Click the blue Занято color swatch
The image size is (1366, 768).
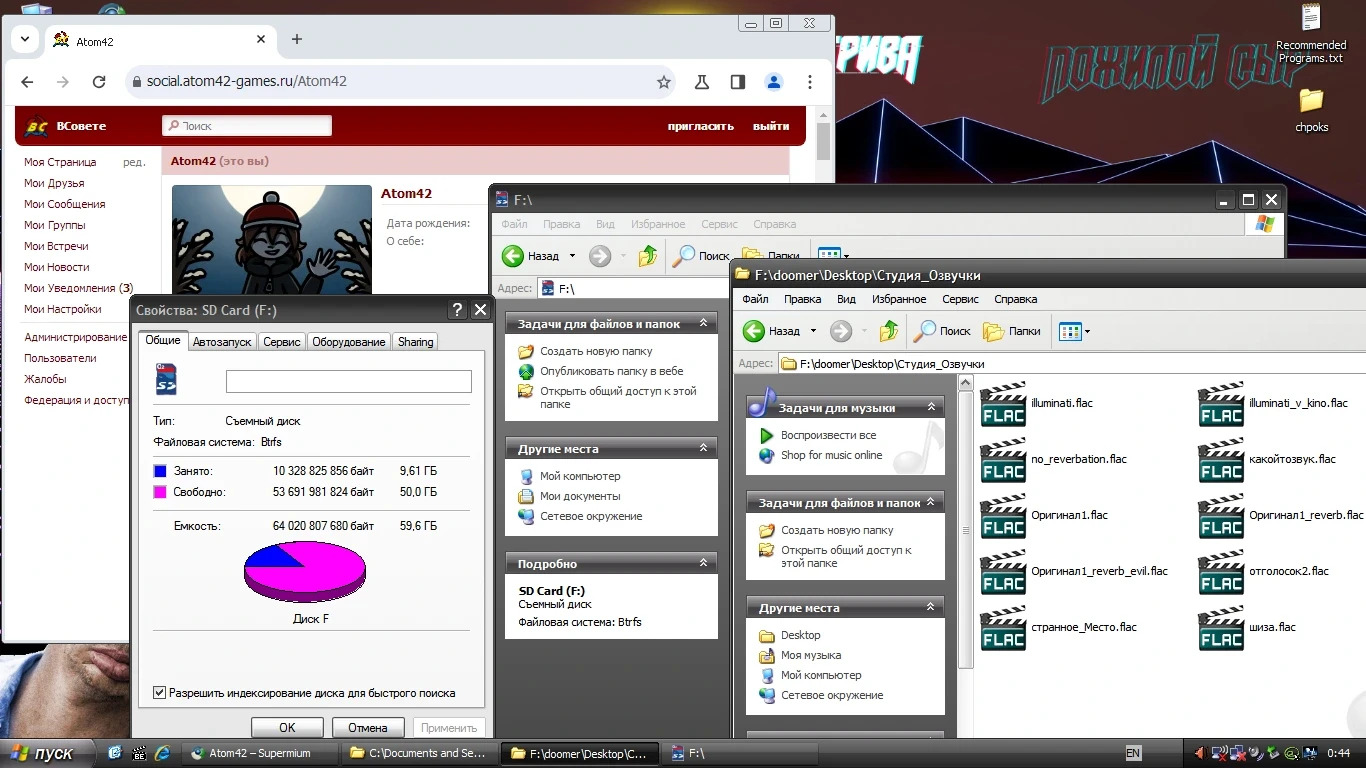point(159,471)
